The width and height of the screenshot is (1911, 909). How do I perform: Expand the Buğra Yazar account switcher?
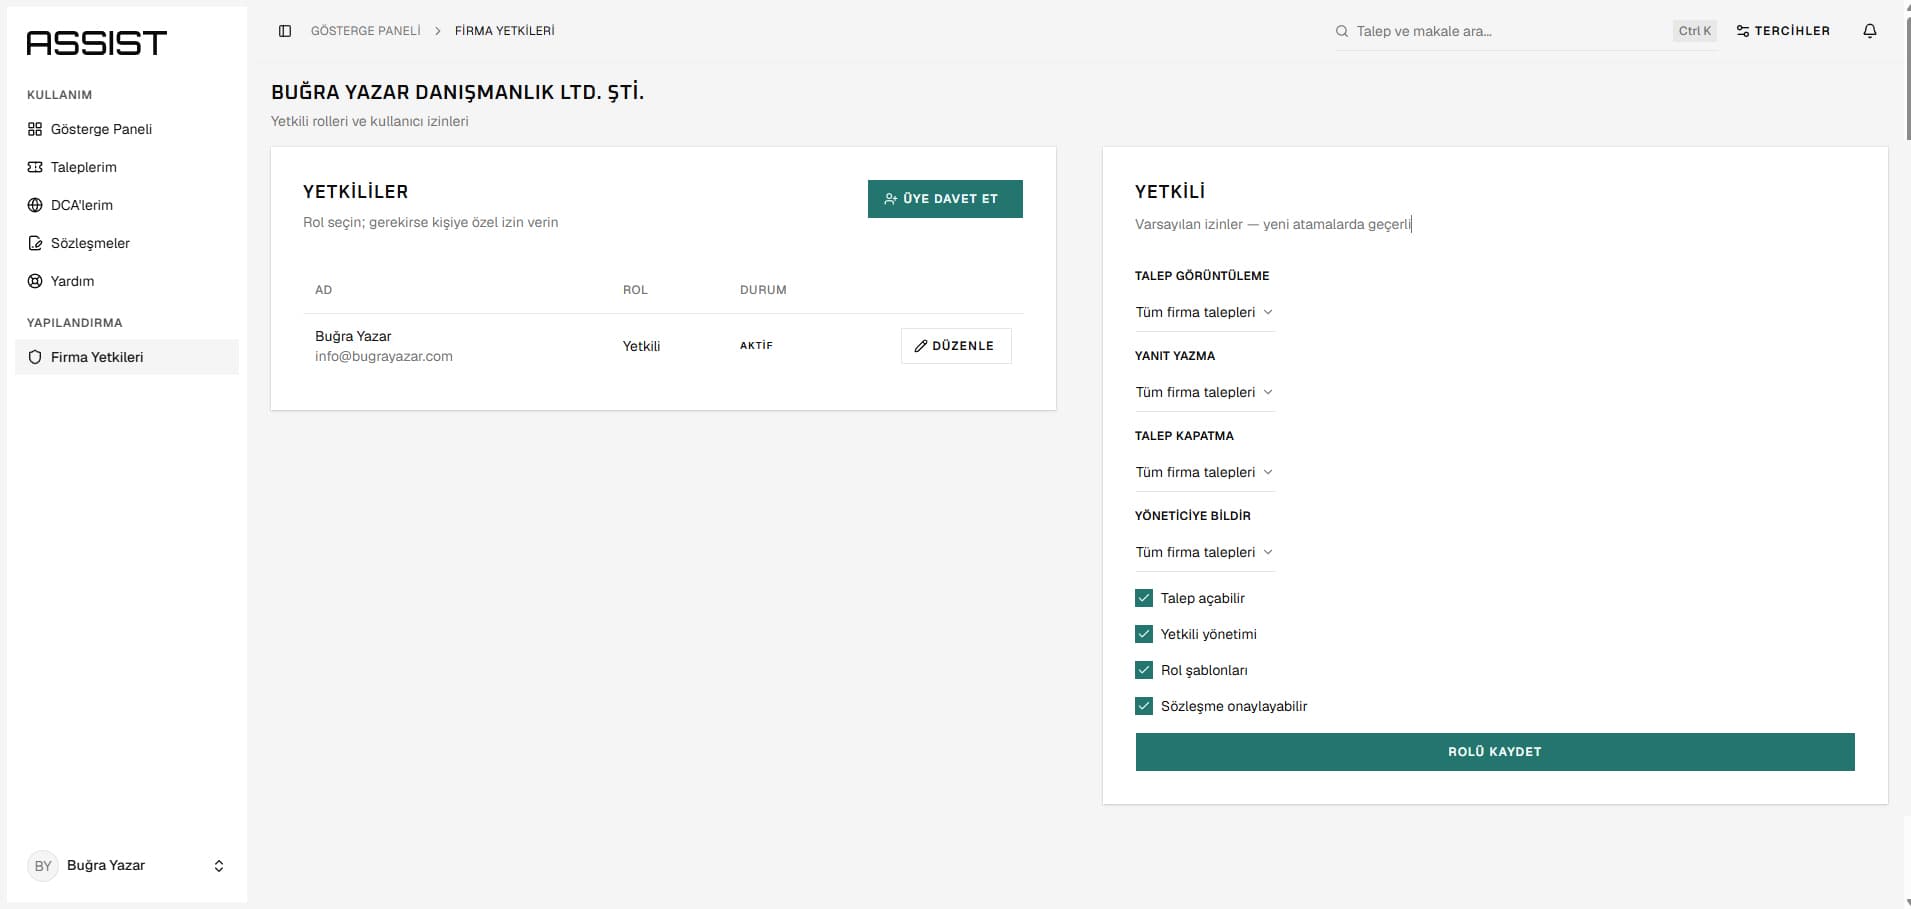click(x=127, y=866)
